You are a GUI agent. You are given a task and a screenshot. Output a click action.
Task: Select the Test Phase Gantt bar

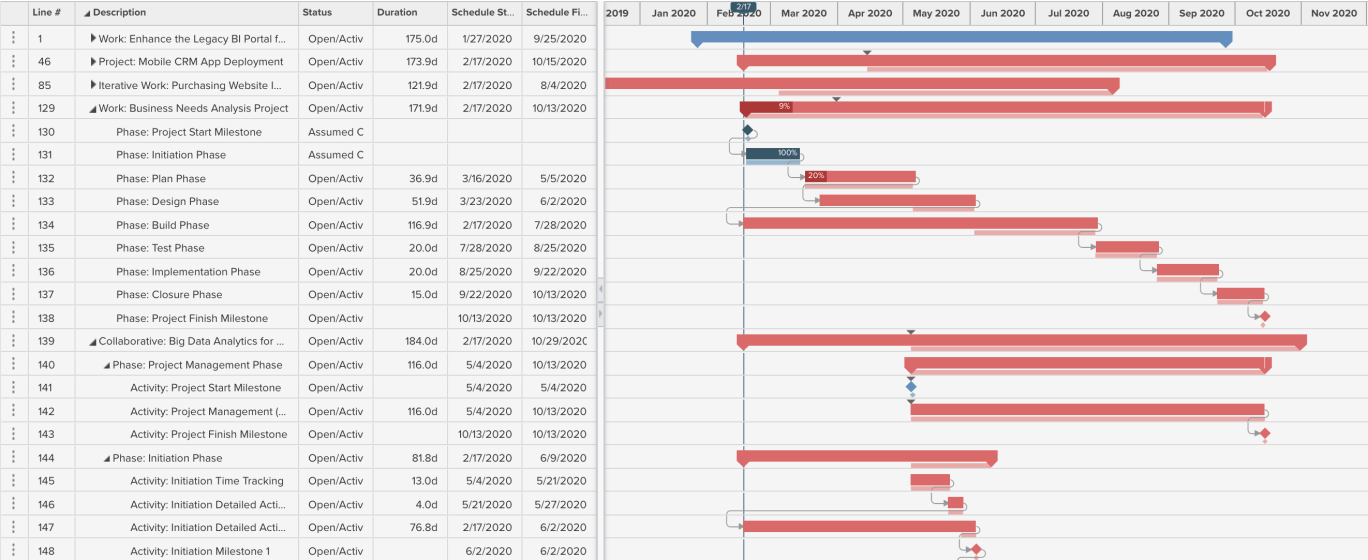pyautogui.click(x=1127, y=246)
